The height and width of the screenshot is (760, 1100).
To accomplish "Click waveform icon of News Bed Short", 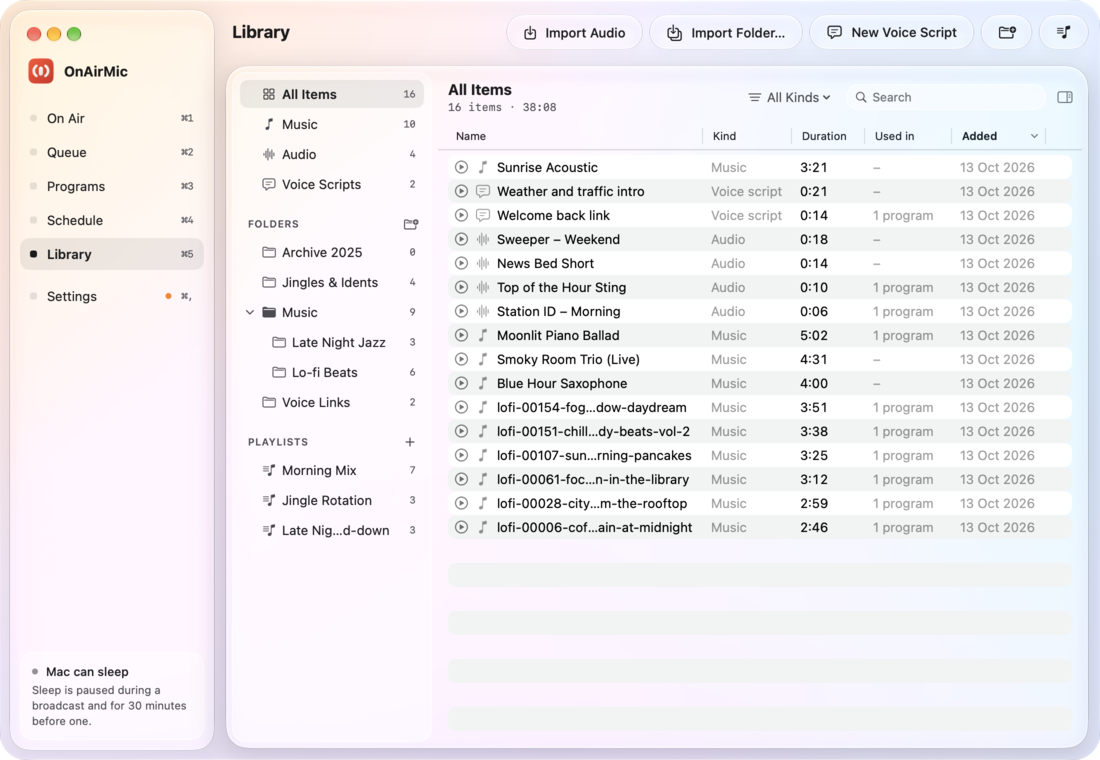I will [x=483, y=263].
